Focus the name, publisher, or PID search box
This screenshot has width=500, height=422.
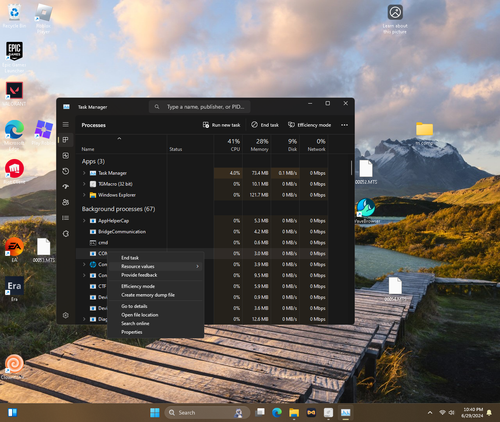pyautogui.click(x=199, y=107)
